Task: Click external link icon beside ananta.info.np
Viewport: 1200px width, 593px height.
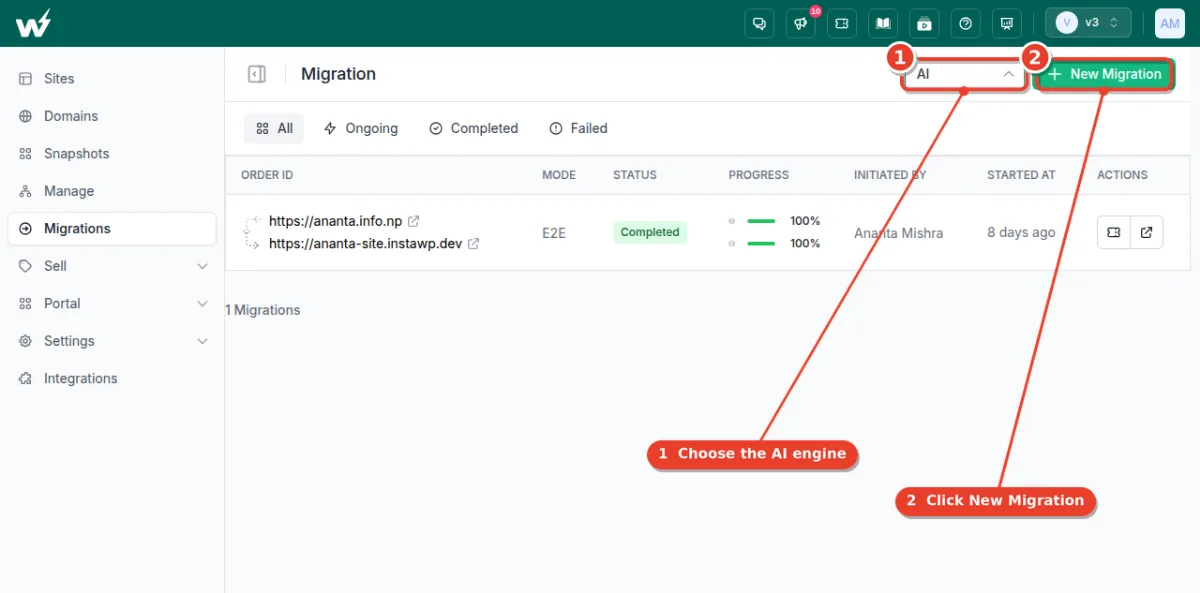Action: 413,221
